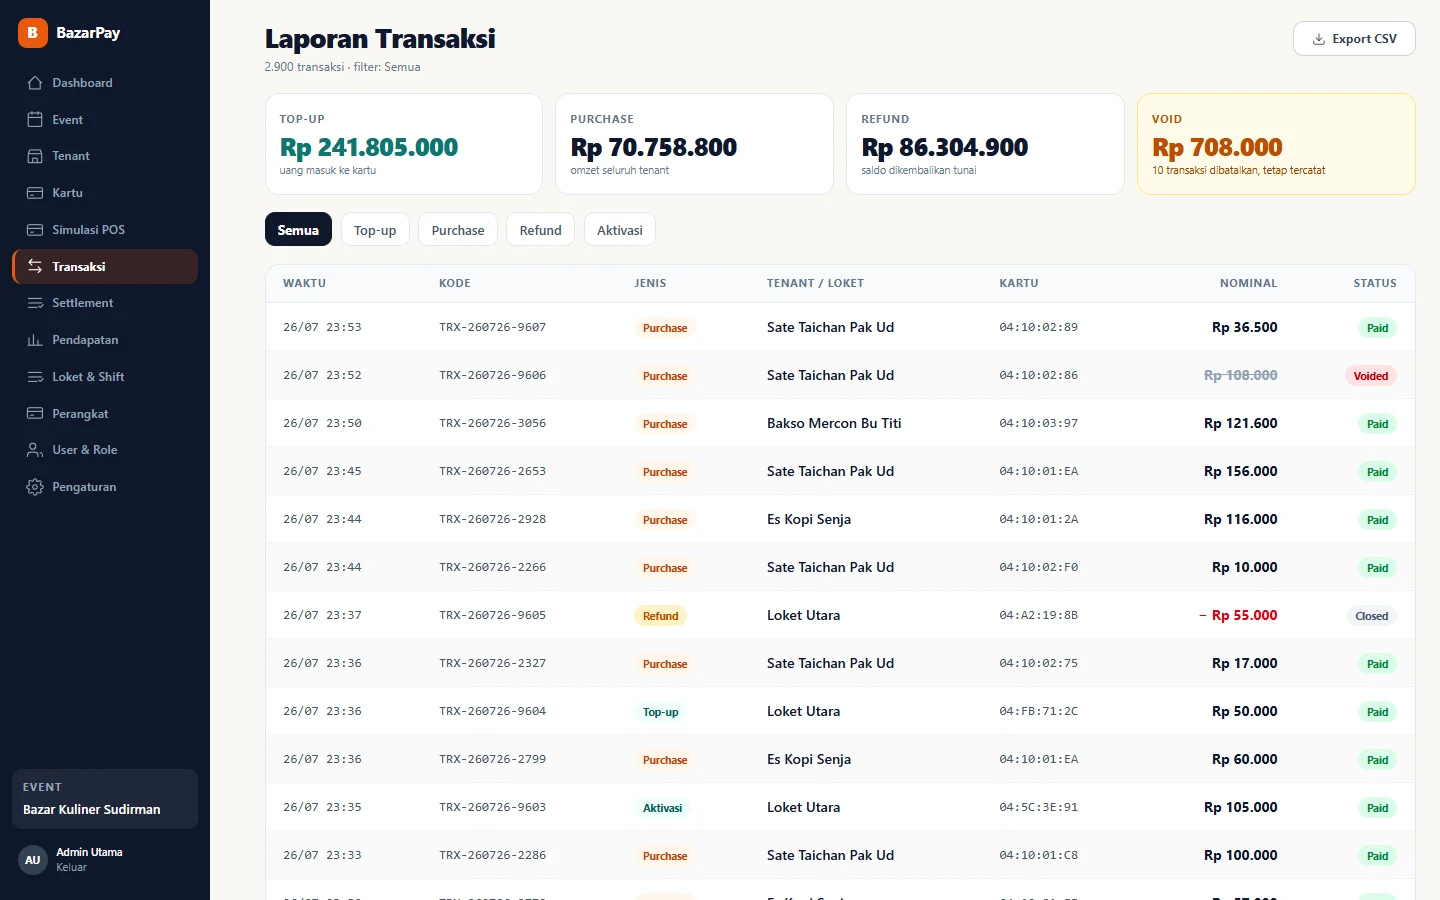Click the Void summary card
Image resolution: width=1440 pixels, height=900 pixels.
(1276, 144)
